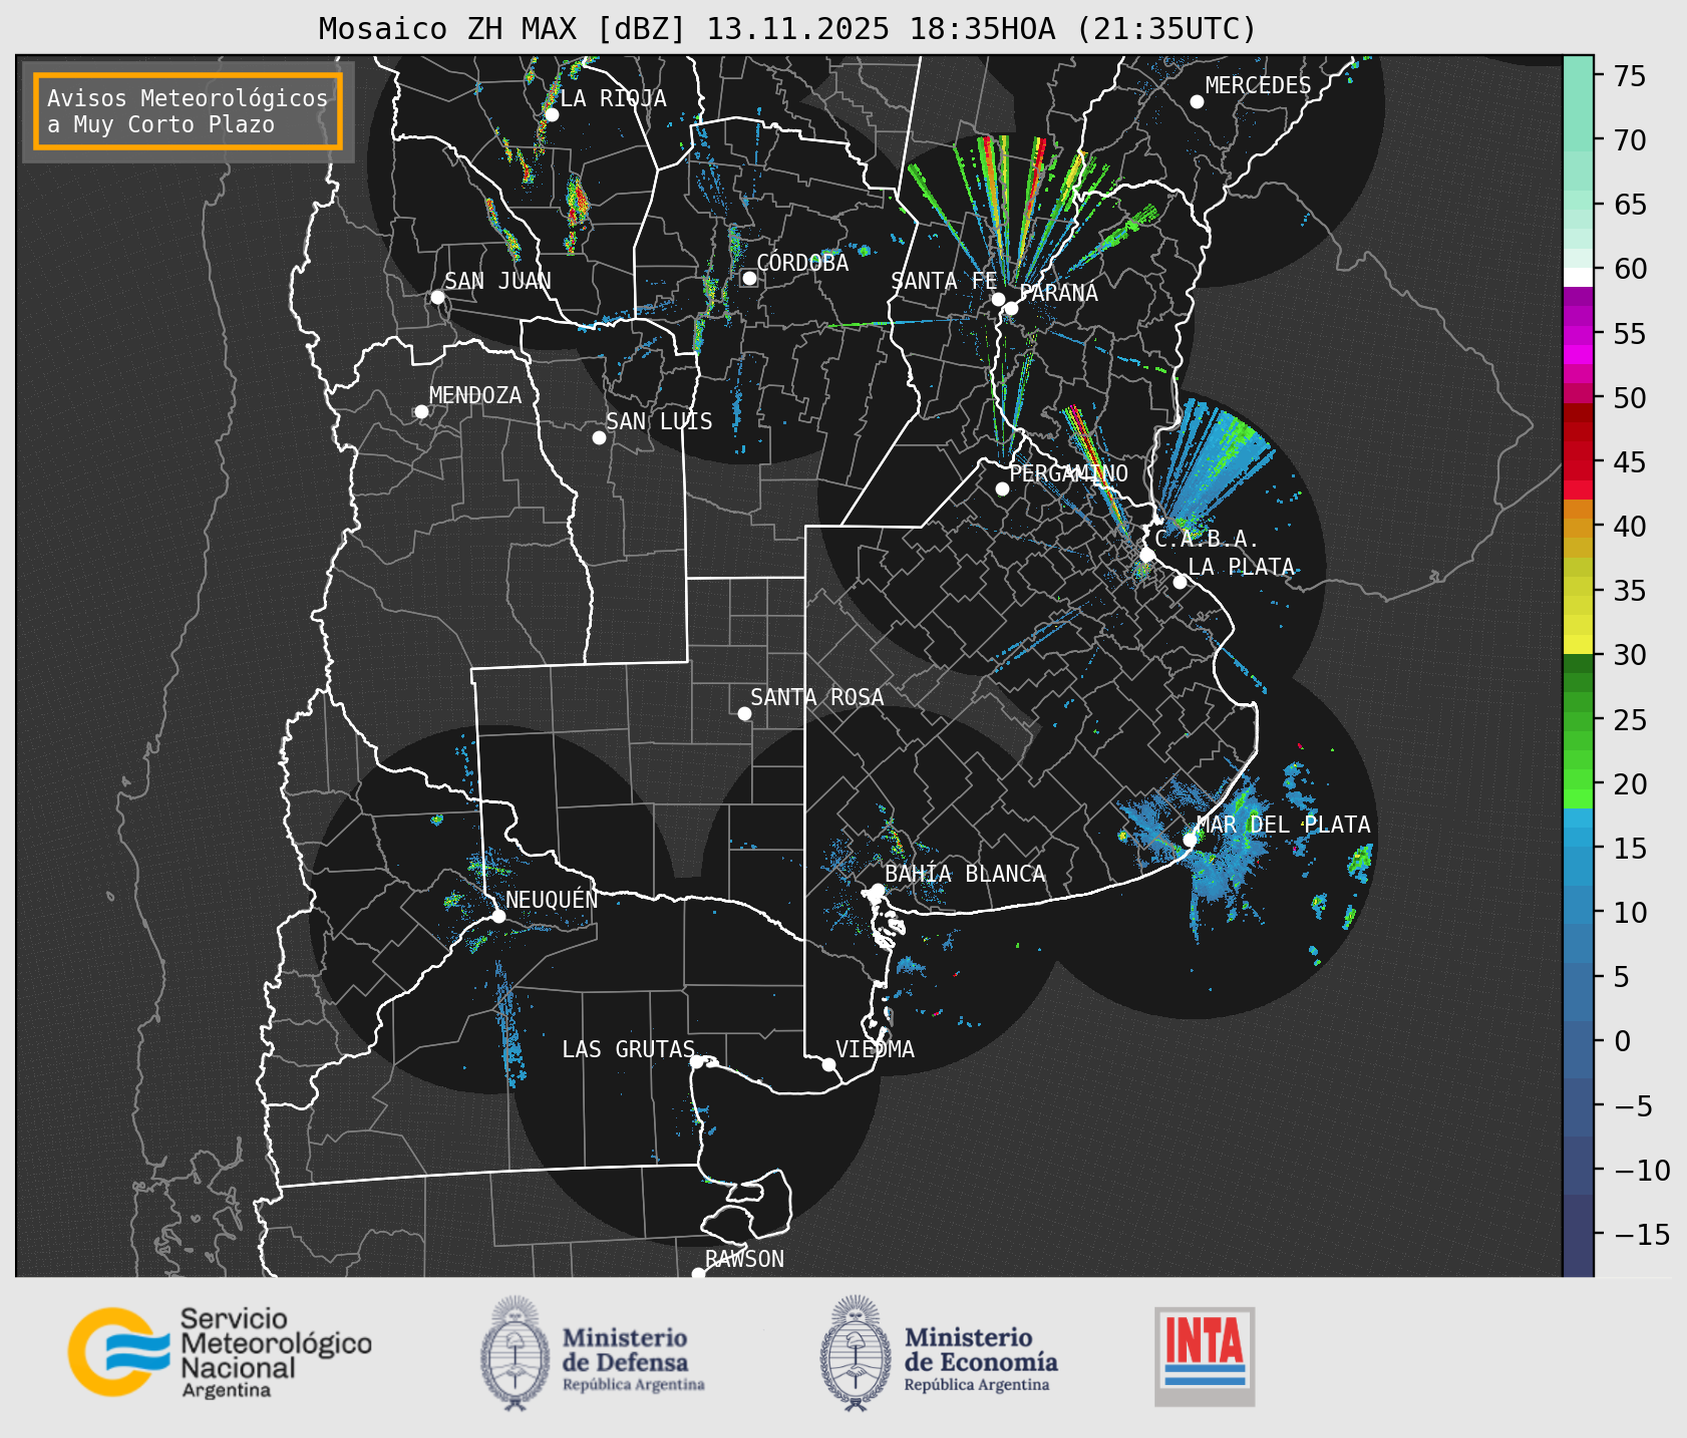
Task: Click the Neuquén city marker dot
Action: point(498,916)
